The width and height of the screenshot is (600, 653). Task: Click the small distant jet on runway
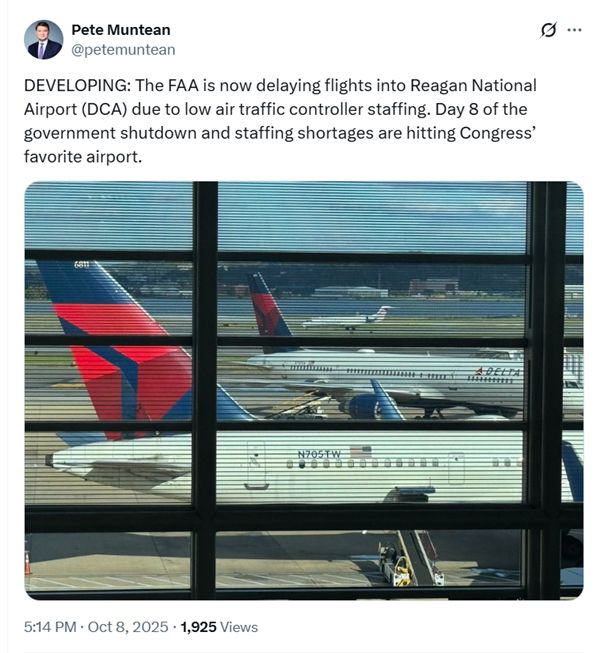click(x=347, y=320)
